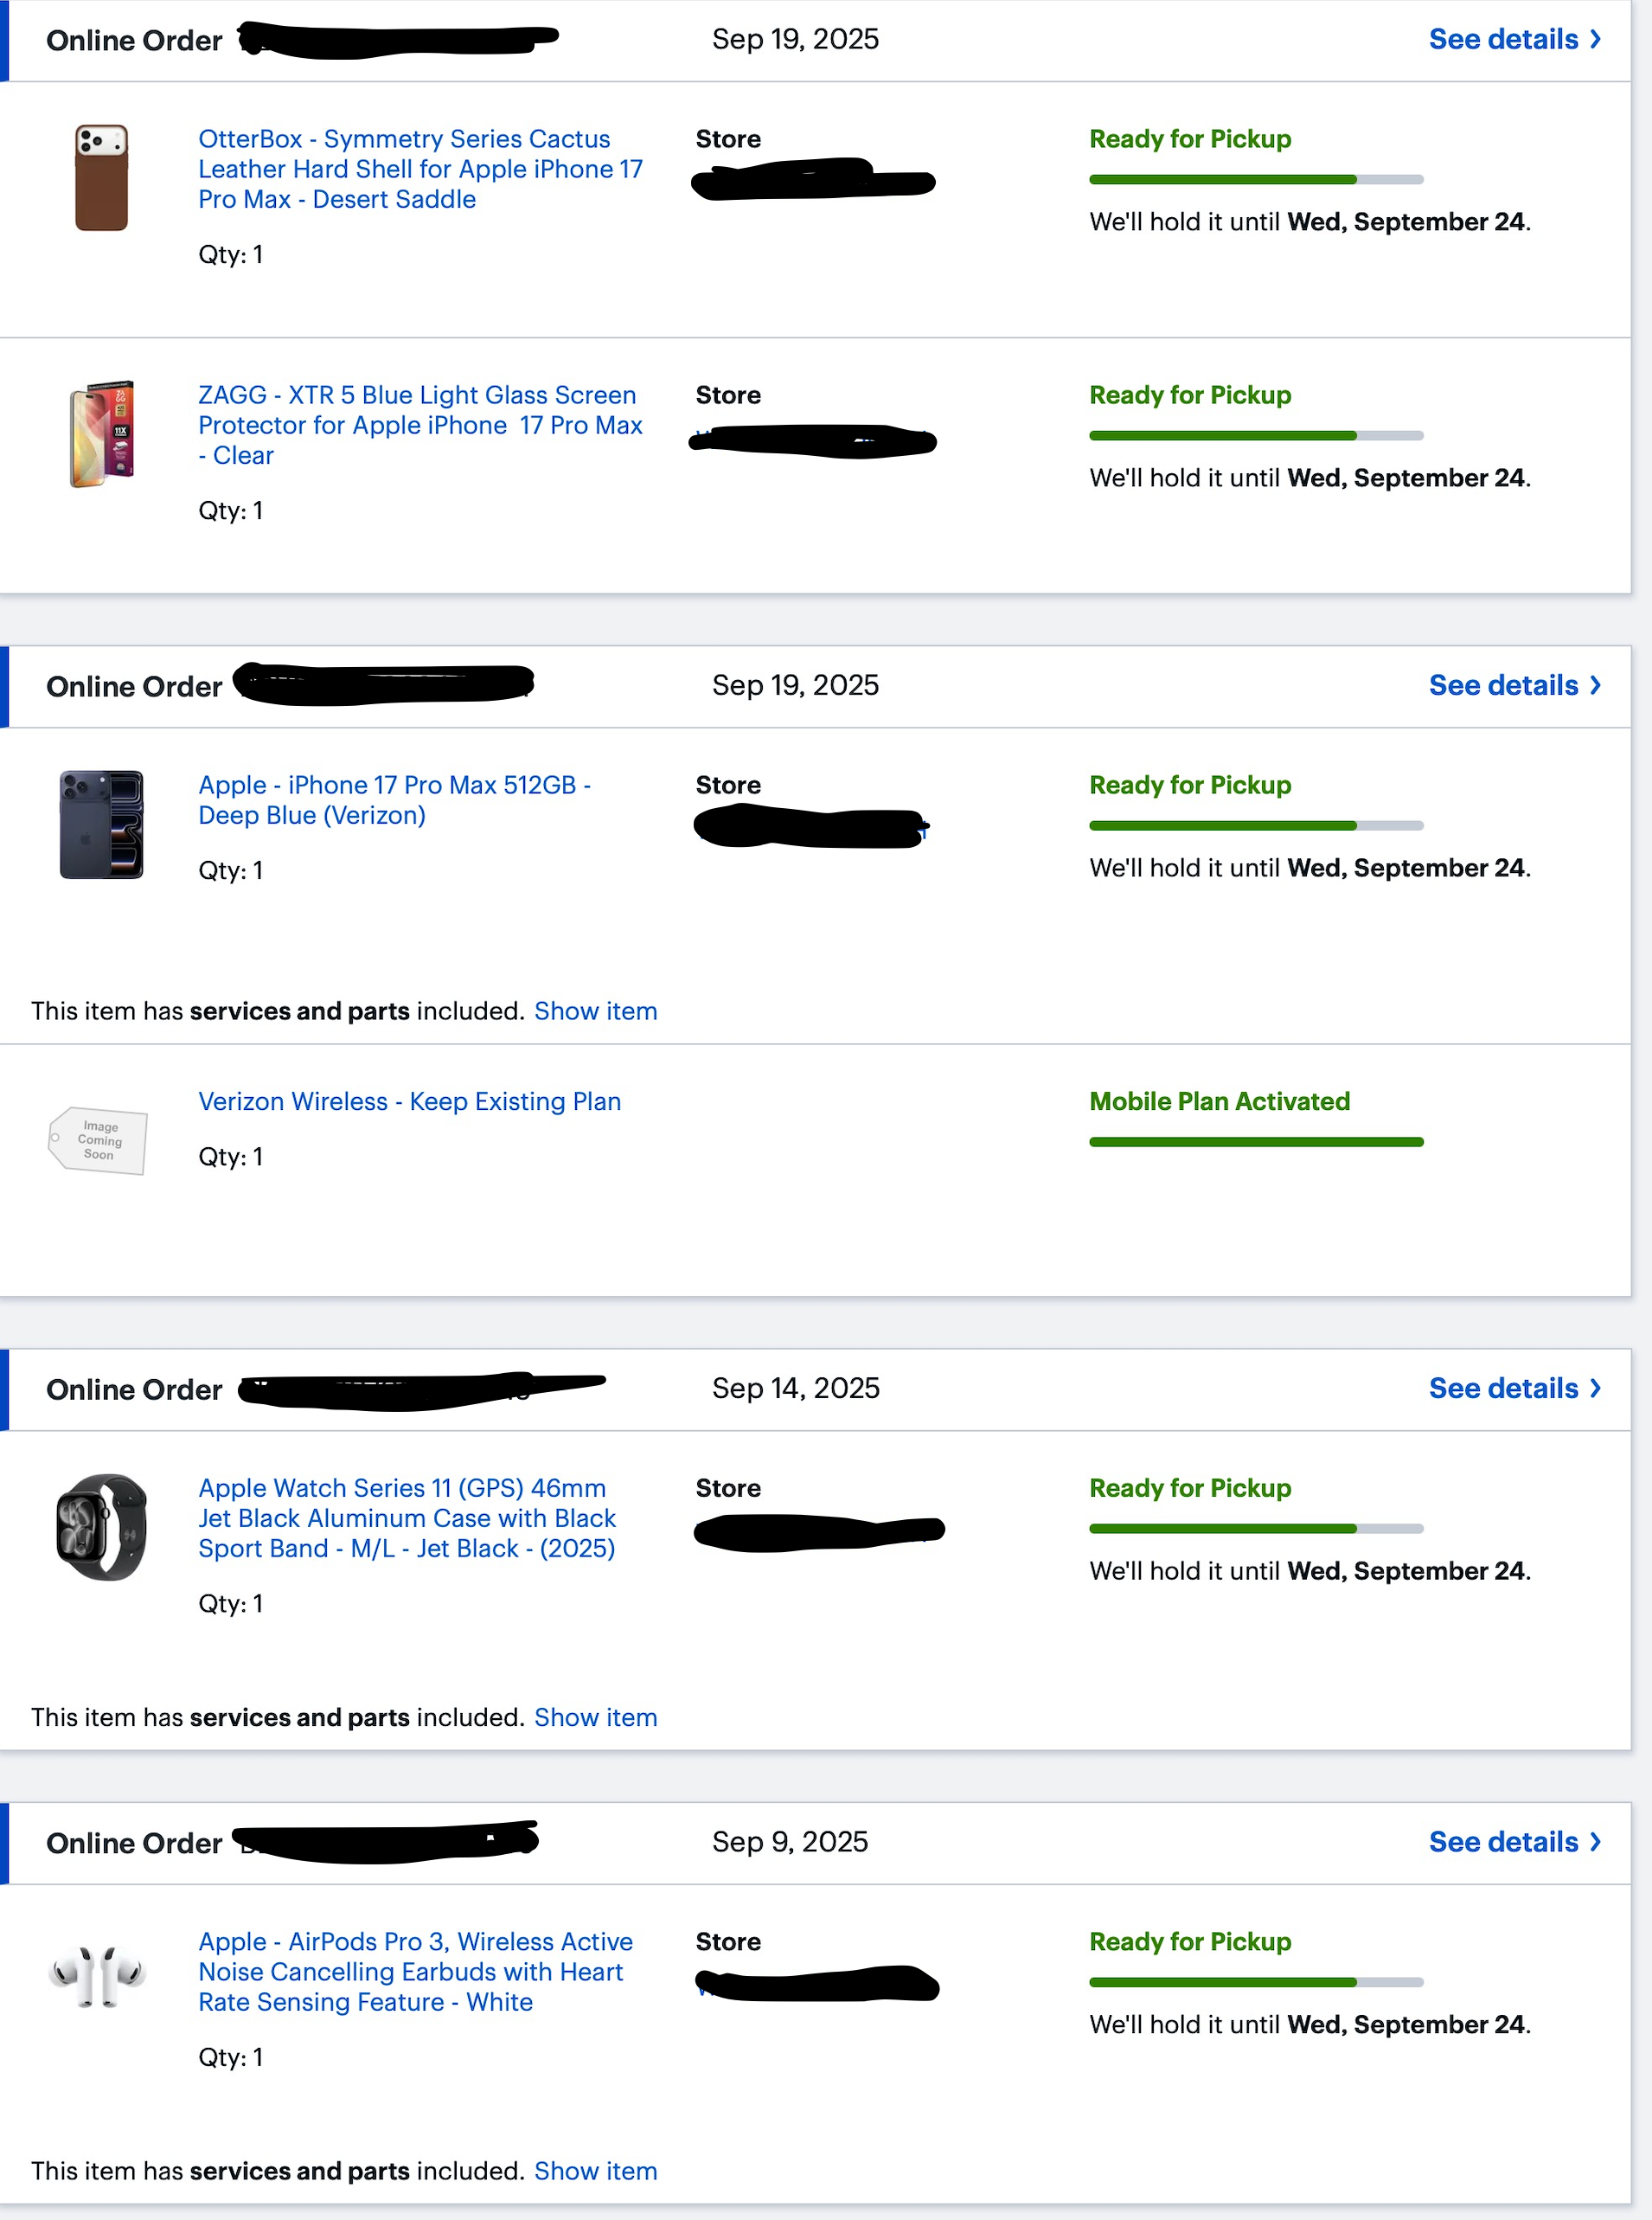Viewport: 1652px width, 2220px height.
Task: Open the Verizon Wireless Keep Existing Plan link
Action: 409,1101
